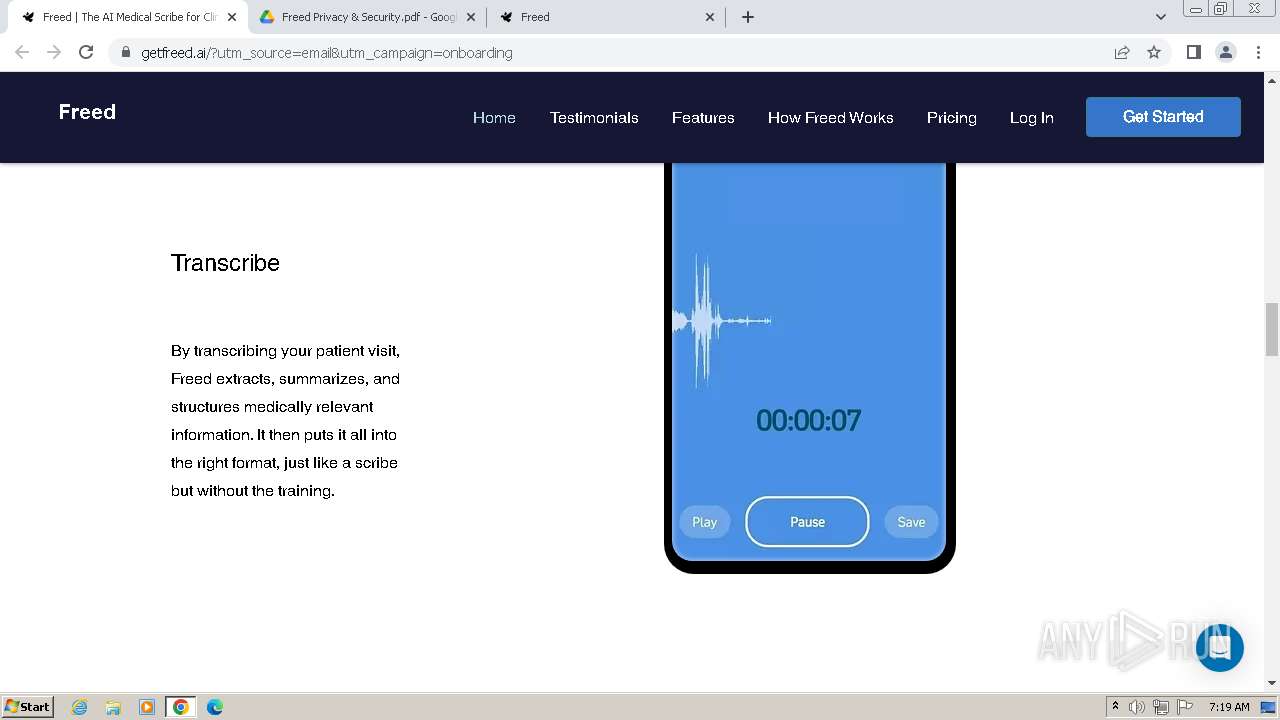Open Chrome three-dot menu
The image size is (1280, 720).
(x=1258, y=52)
